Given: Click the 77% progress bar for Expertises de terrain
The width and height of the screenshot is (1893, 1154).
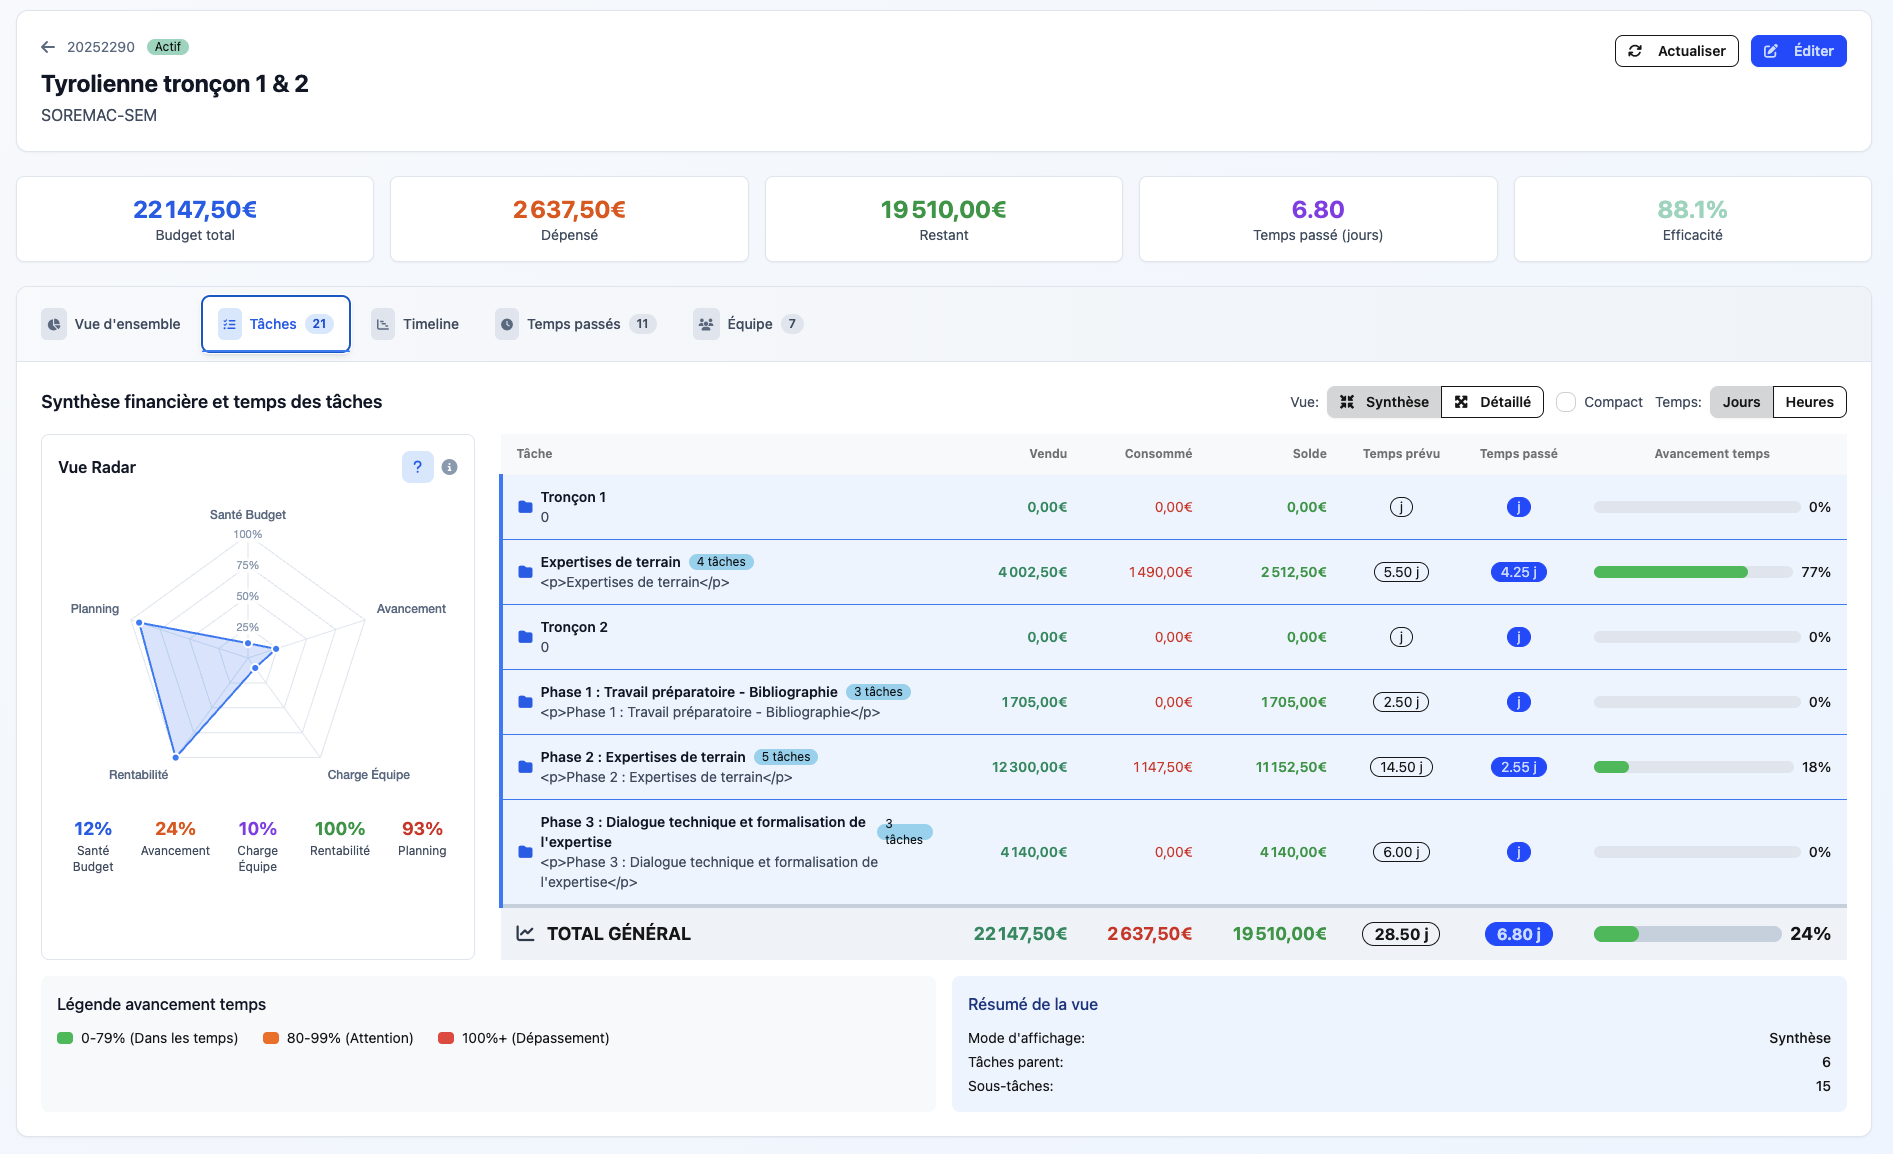Looking at the screenshot, I should 1692,572.
